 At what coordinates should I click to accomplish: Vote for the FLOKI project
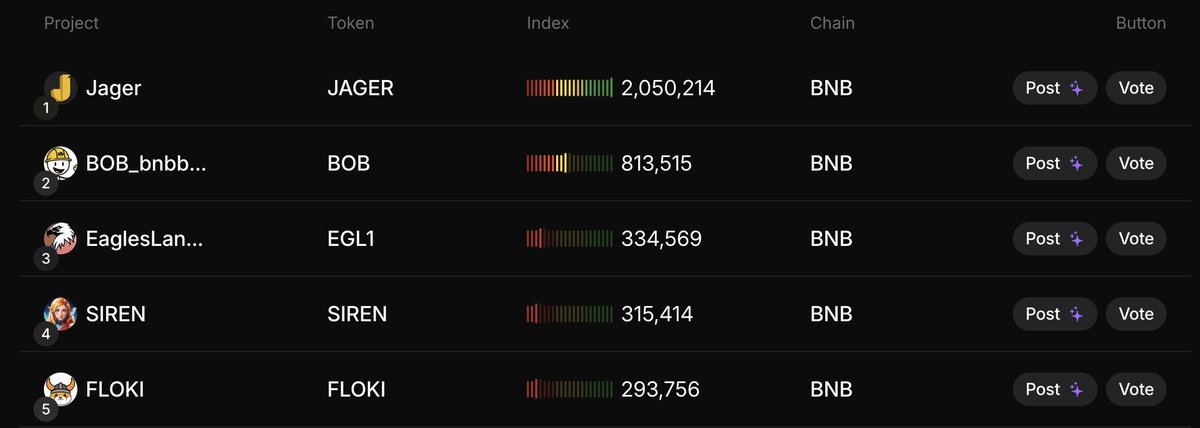[1136, 389]
